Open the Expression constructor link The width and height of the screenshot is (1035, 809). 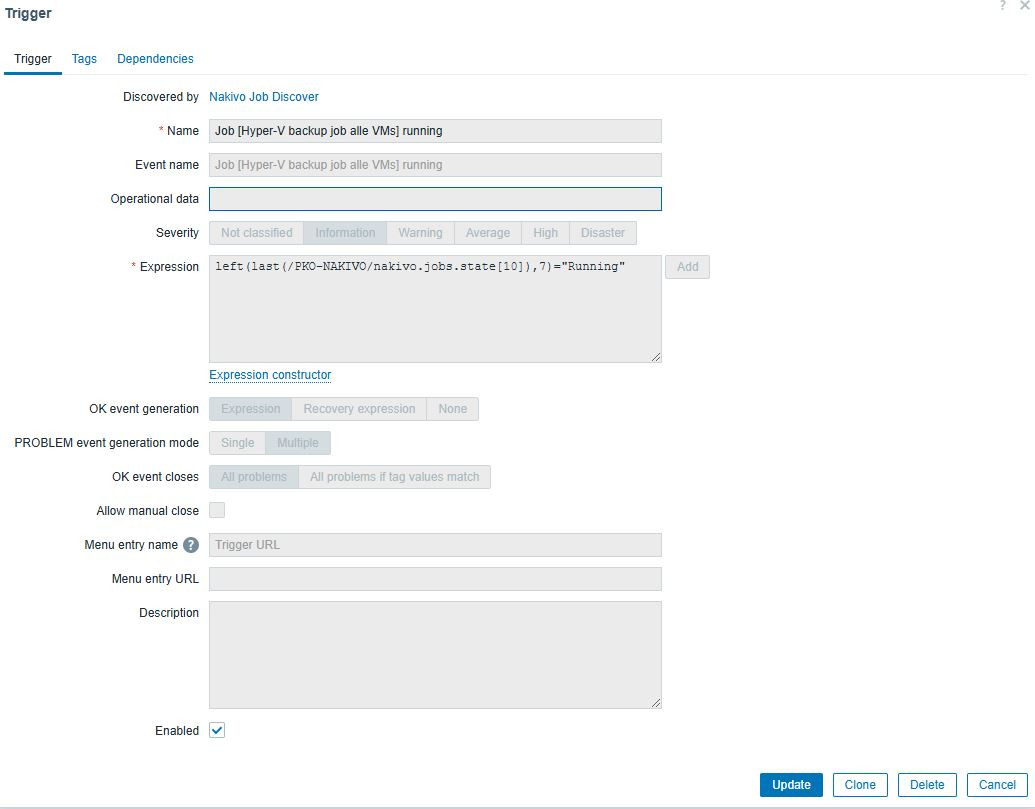pyautogui.click(x=270, y=375)
